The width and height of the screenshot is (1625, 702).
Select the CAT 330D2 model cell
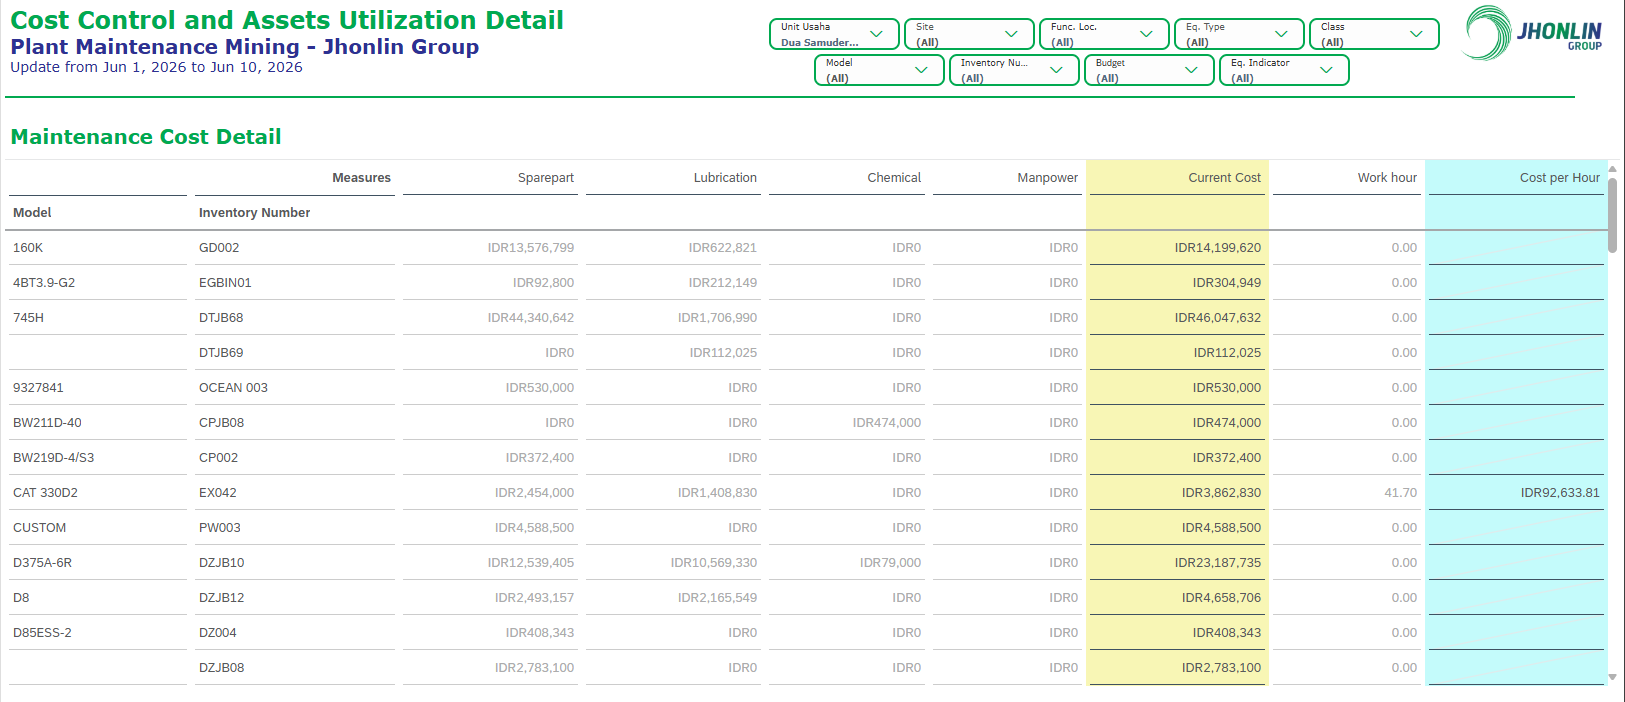click(45, 493)
